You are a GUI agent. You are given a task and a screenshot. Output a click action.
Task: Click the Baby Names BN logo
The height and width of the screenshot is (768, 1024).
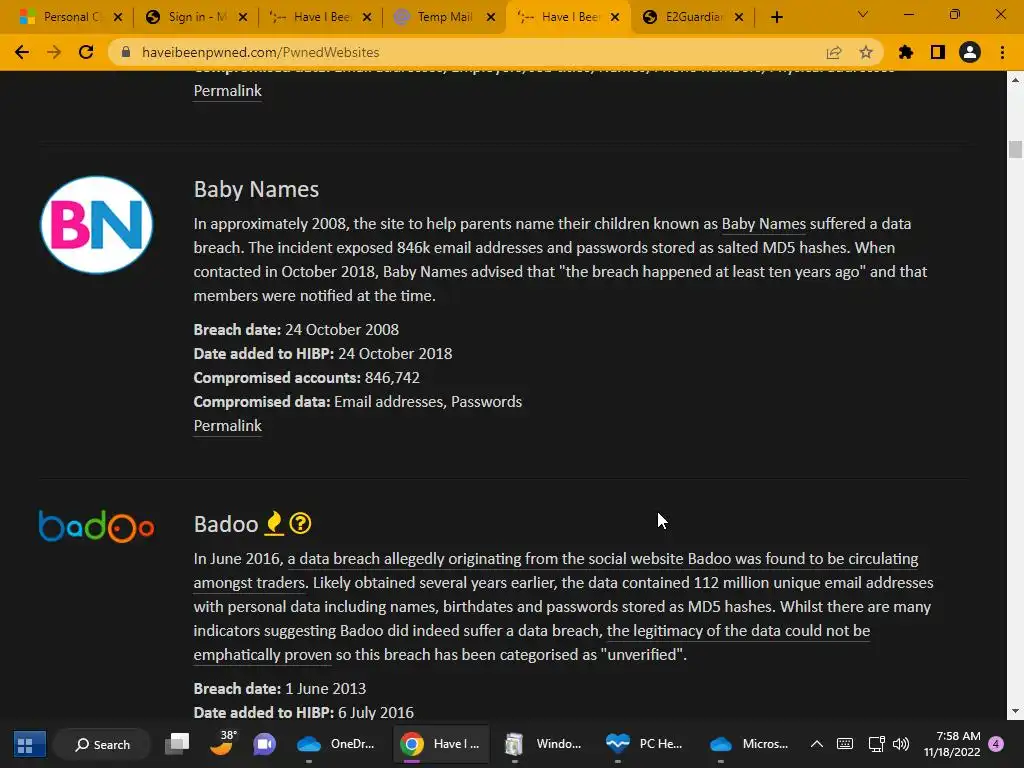click(97, 225)
